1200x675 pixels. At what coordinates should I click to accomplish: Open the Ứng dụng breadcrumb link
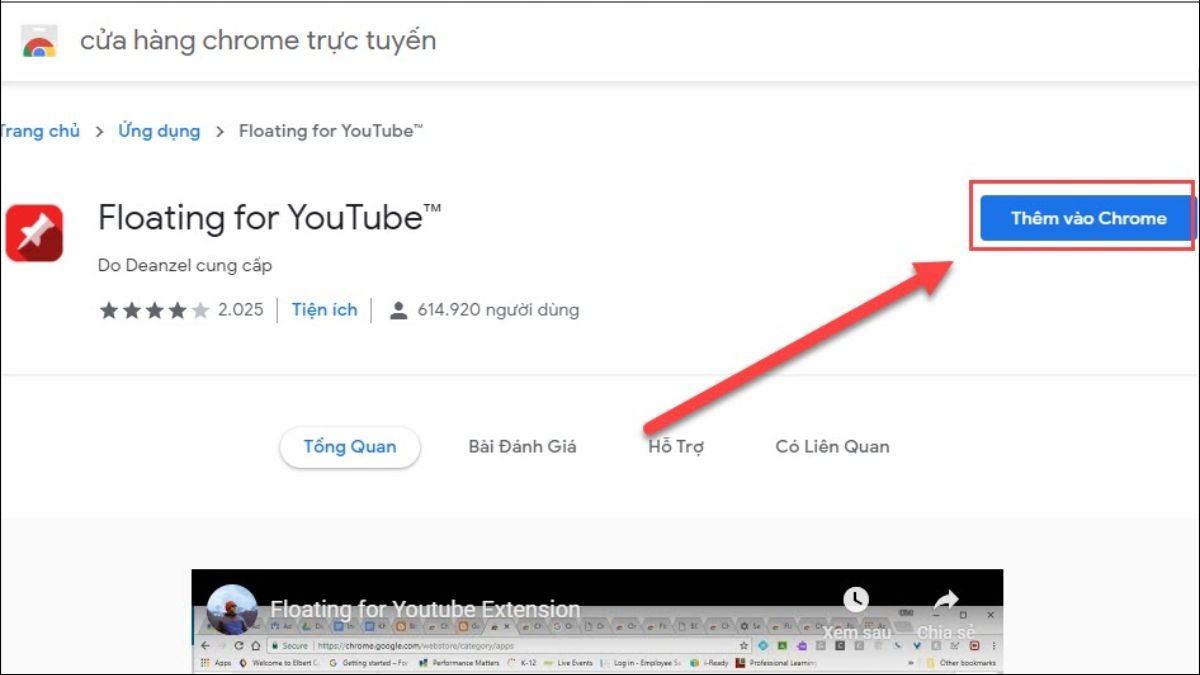[159, 131]
